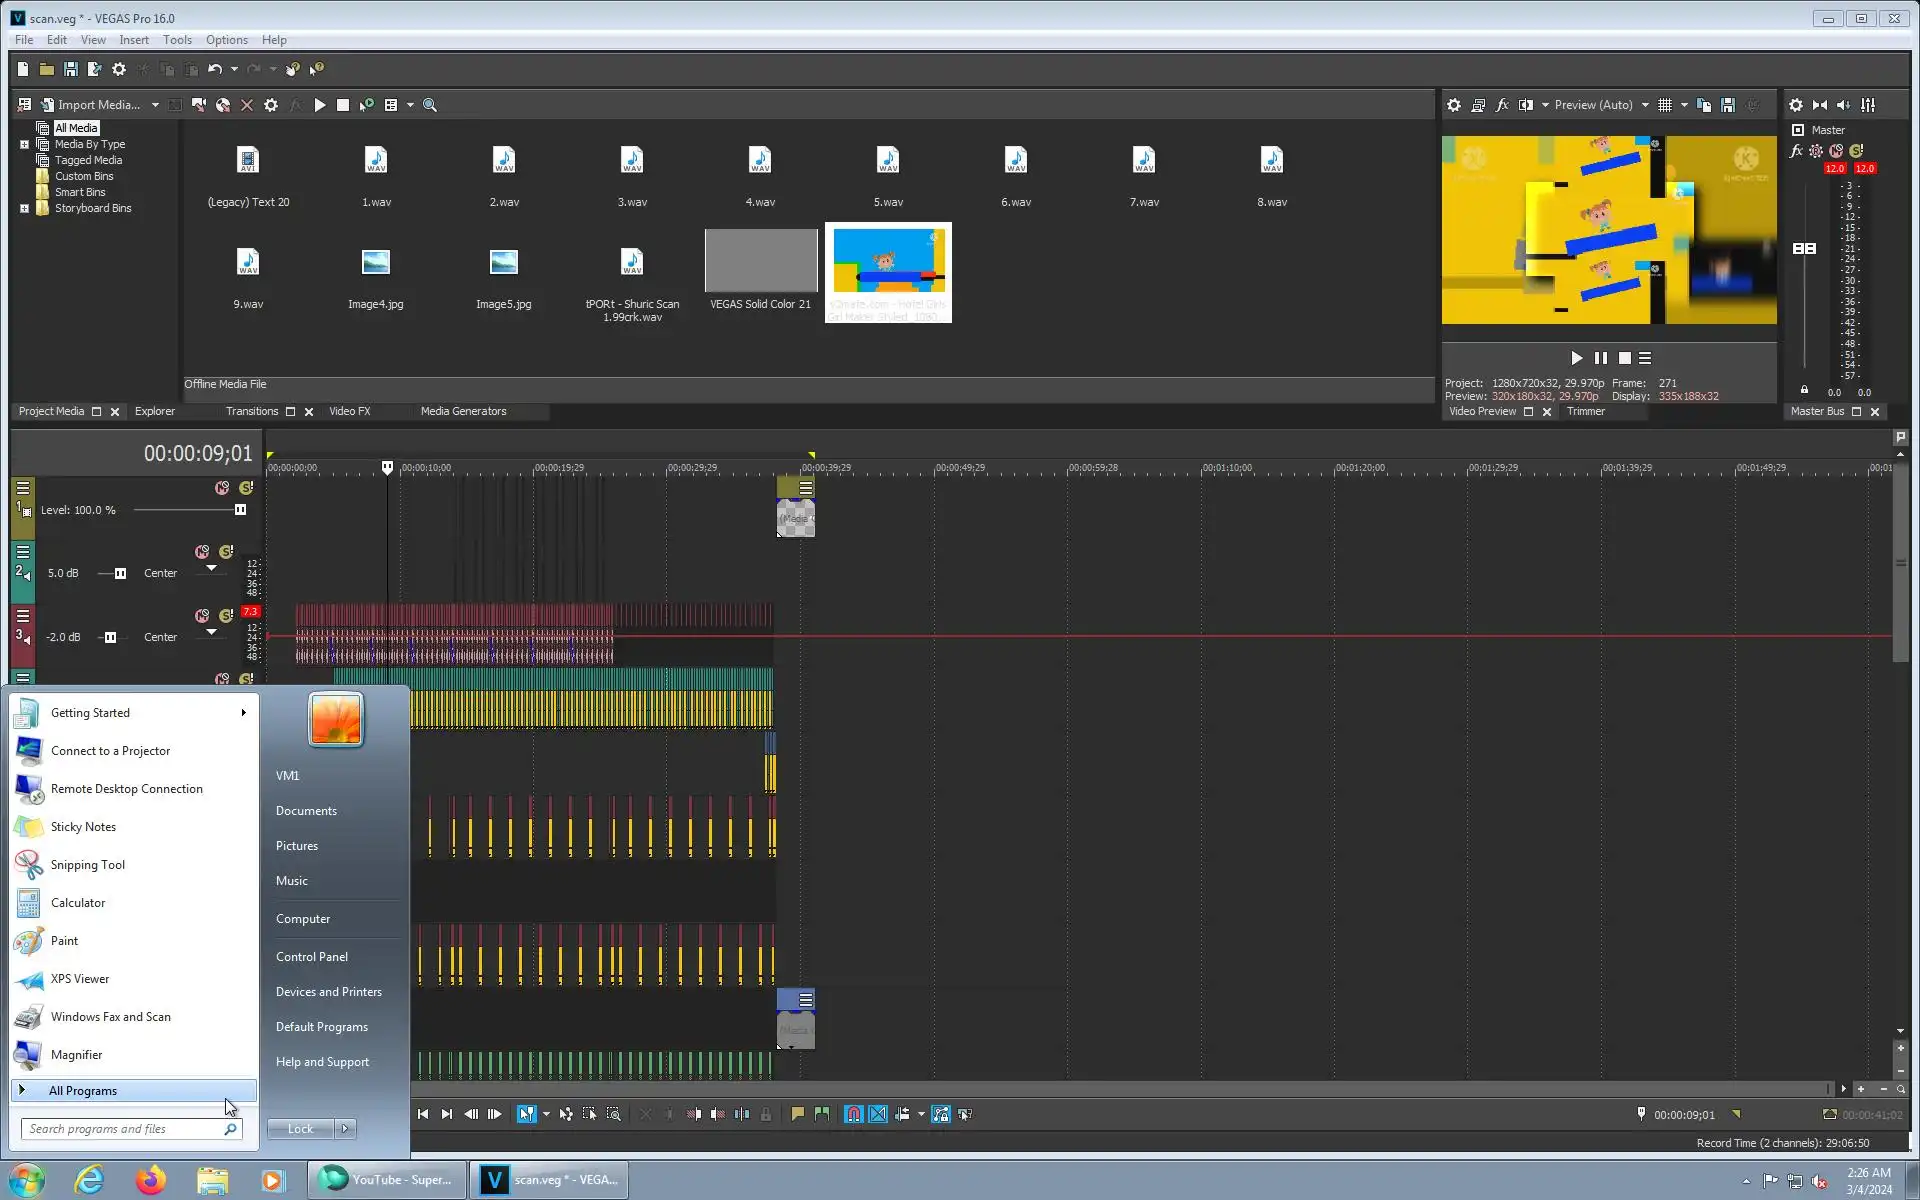Click the Insert Region icon

822,1114
